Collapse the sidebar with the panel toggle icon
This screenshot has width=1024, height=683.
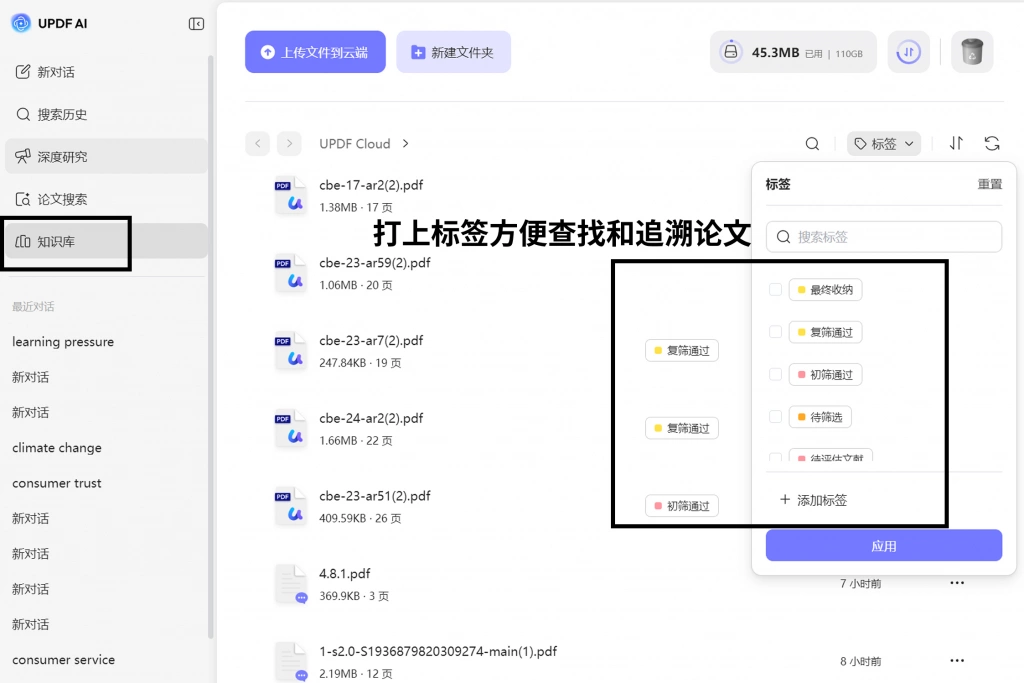(x=196, y=24)
